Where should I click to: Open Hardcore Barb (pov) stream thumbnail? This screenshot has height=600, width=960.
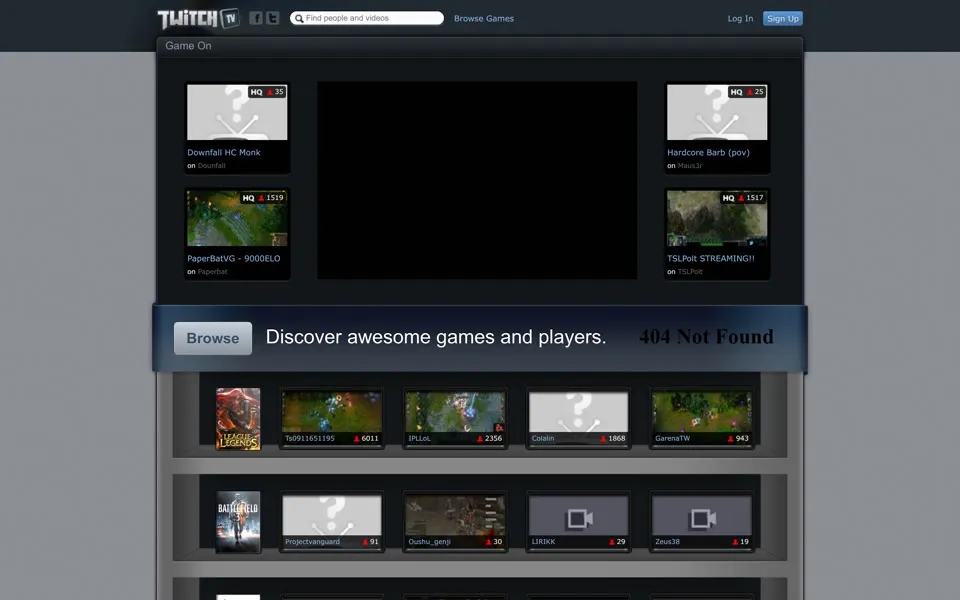pos(717,112)
